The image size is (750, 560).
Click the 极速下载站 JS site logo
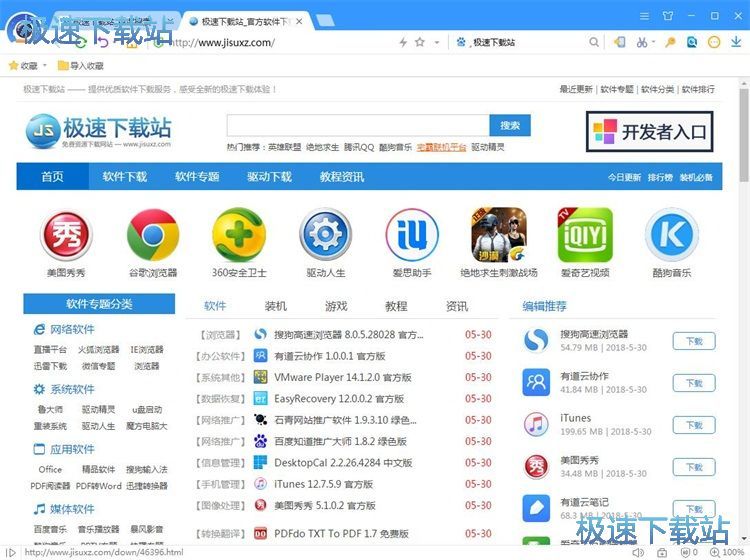[98, 131]
